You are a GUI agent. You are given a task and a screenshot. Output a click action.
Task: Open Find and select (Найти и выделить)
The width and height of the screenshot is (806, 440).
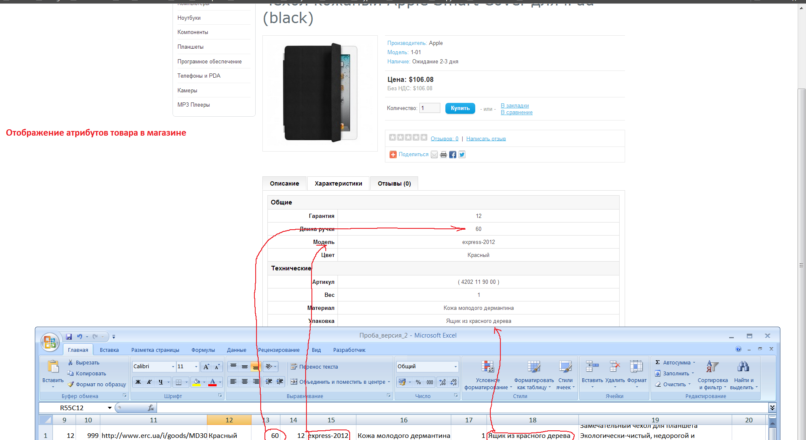(x=743, y=375)
